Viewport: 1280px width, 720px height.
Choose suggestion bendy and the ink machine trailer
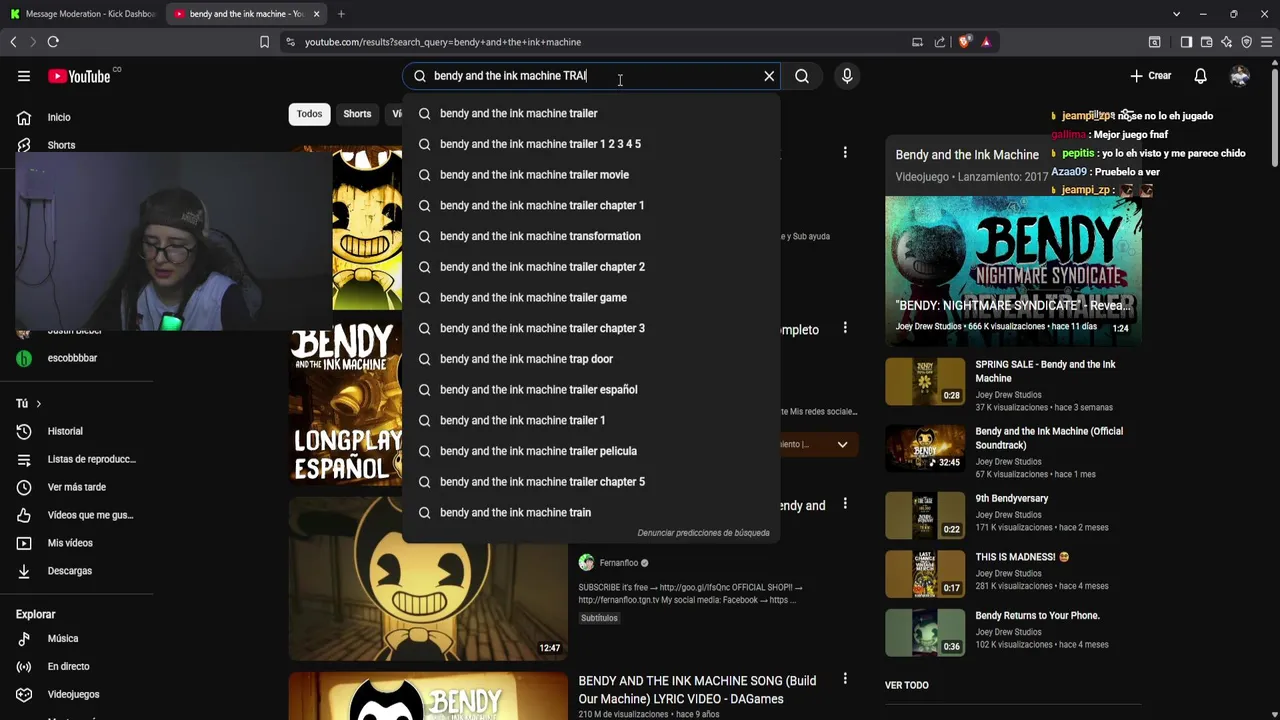[x=591, y=113]
